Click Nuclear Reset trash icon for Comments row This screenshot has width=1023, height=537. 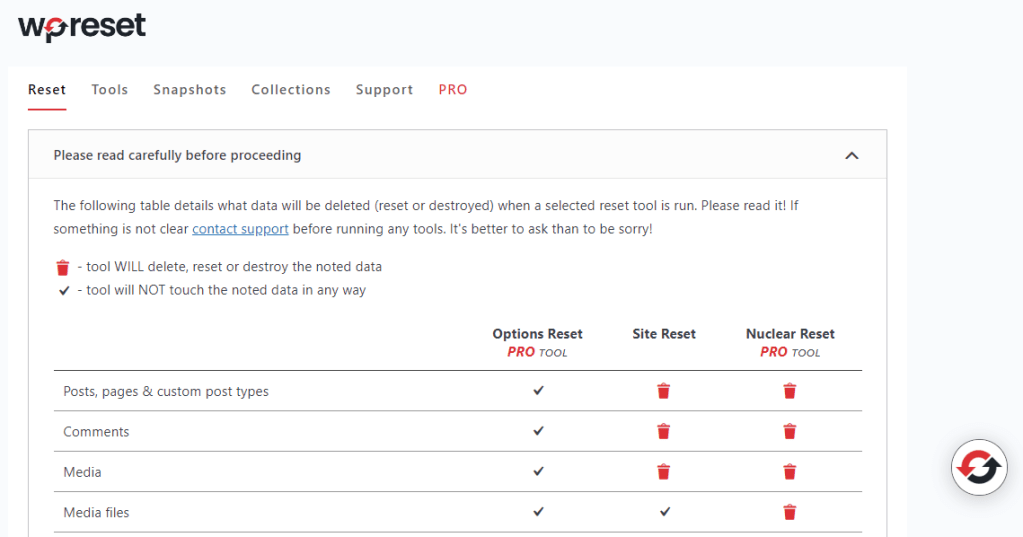[x=790, y=431]
